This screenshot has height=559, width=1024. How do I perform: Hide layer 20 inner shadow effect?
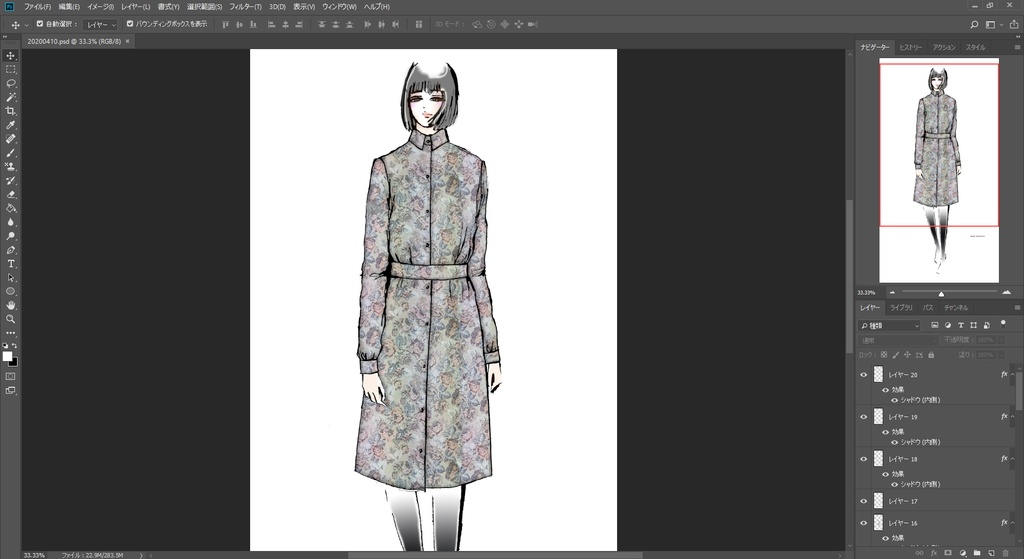pos(895,400)
